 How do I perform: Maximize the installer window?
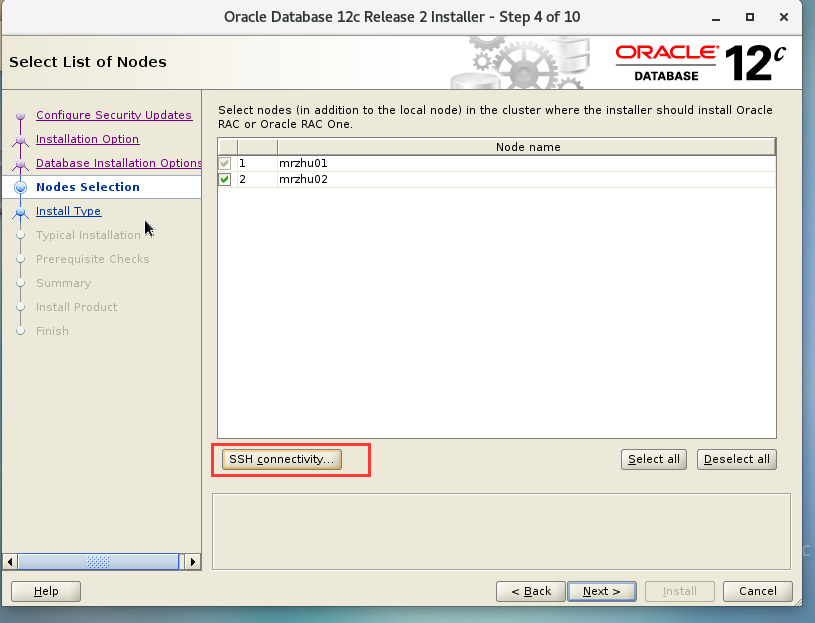(x=750, y=17)
